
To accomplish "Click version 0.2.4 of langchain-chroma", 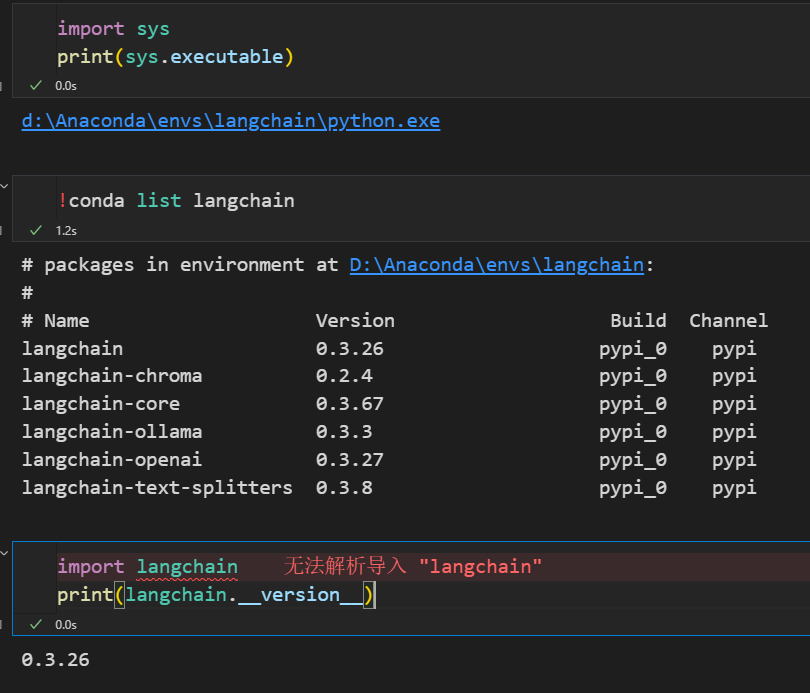I will [344, 376].
